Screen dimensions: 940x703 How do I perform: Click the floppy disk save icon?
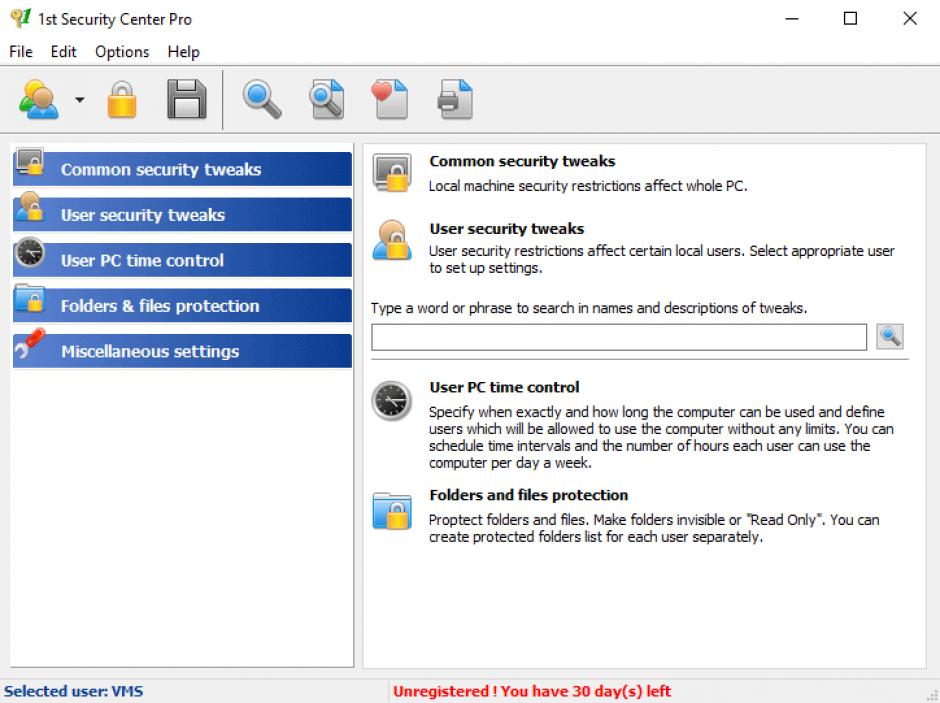(x=186, y=99)
